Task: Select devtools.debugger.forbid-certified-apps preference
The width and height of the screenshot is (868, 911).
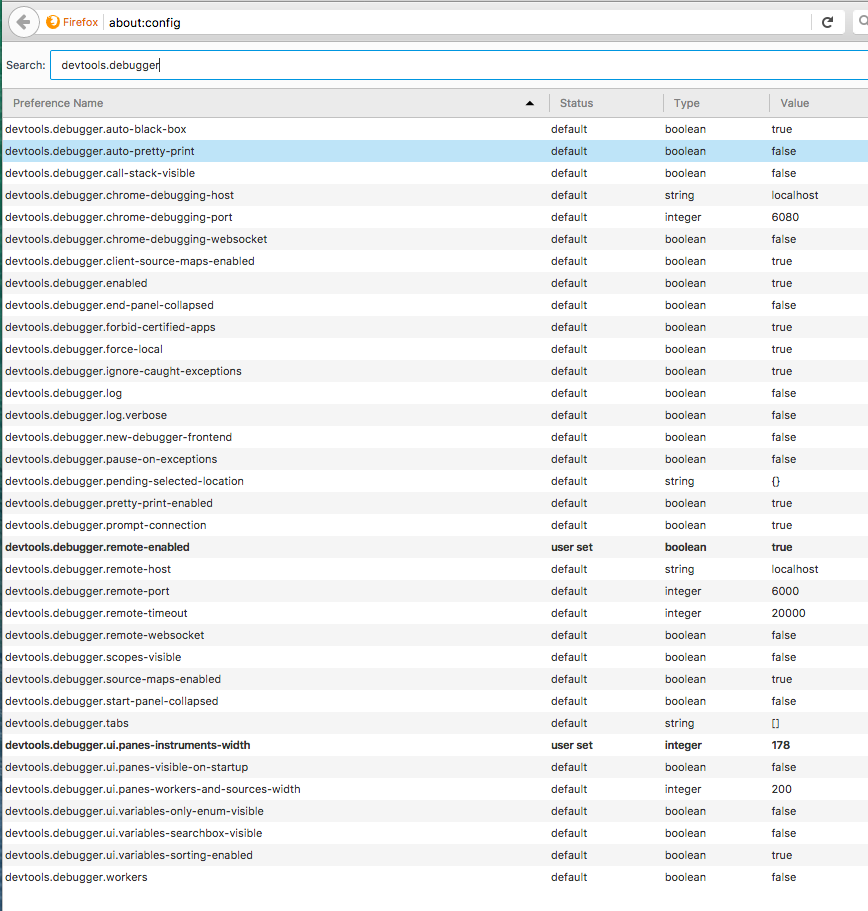Action: 435,327
